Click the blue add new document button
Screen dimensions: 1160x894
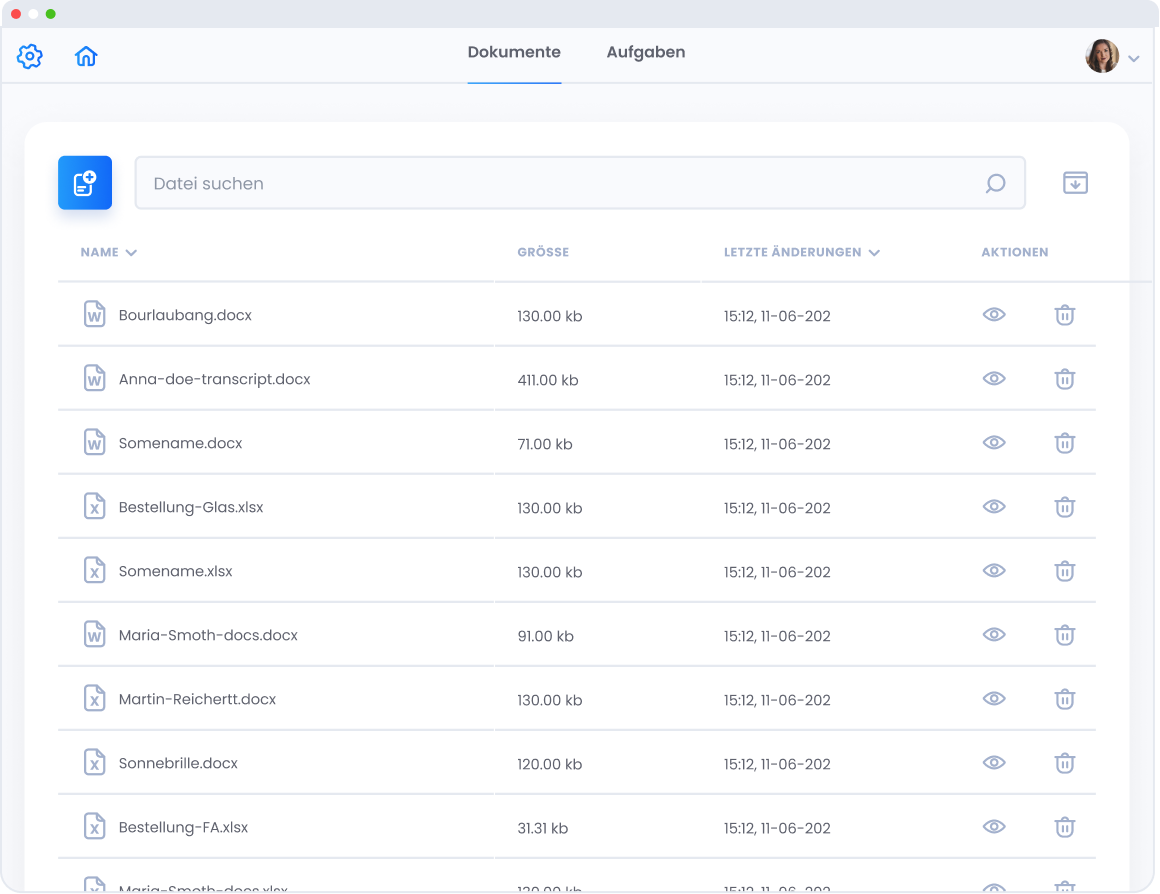[x=85, y=183]
